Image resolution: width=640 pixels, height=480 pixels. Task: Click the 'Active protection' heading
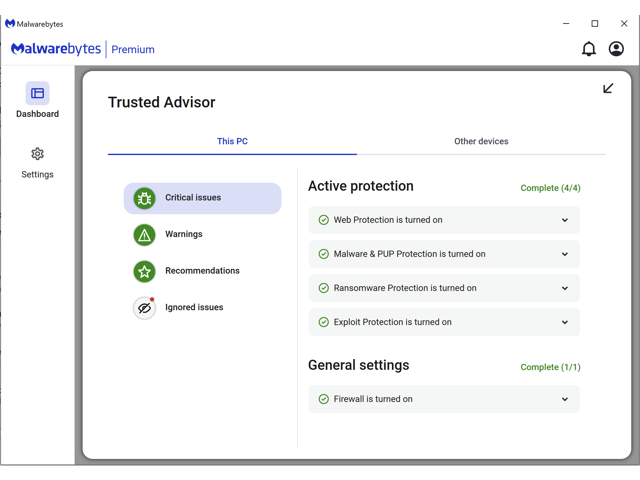[x=361, y=186]
